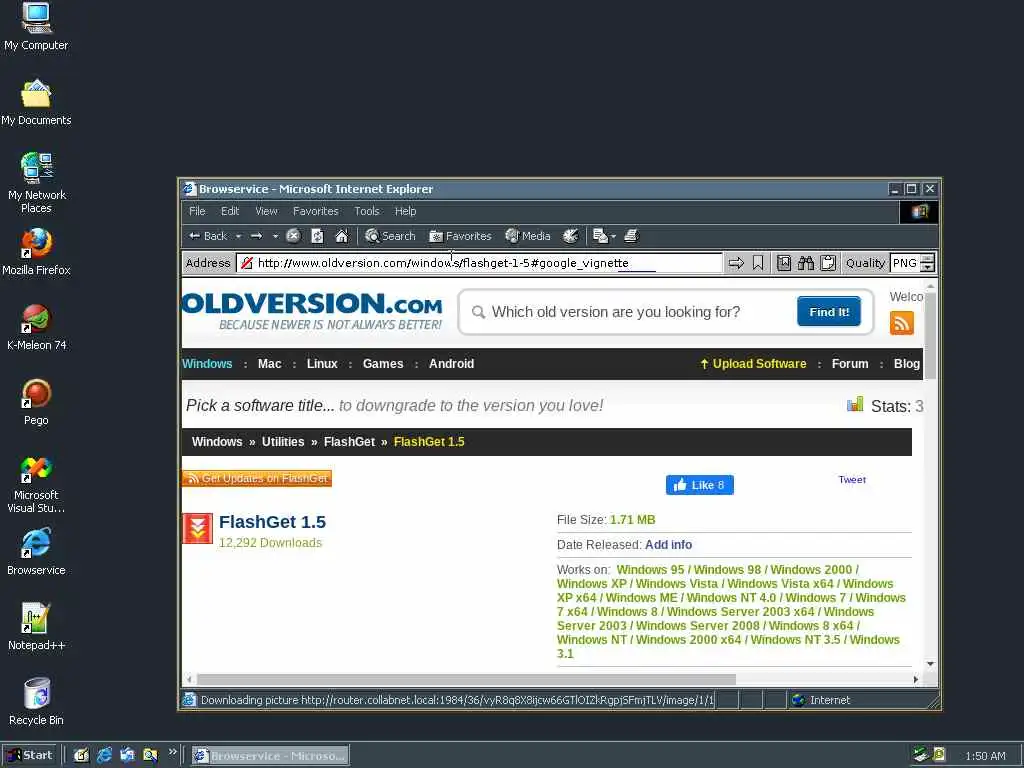Image resolution: width=1024 pixels, height=768 pixels.
Task: Open the Search toolbar button
Action: point(390,236)
